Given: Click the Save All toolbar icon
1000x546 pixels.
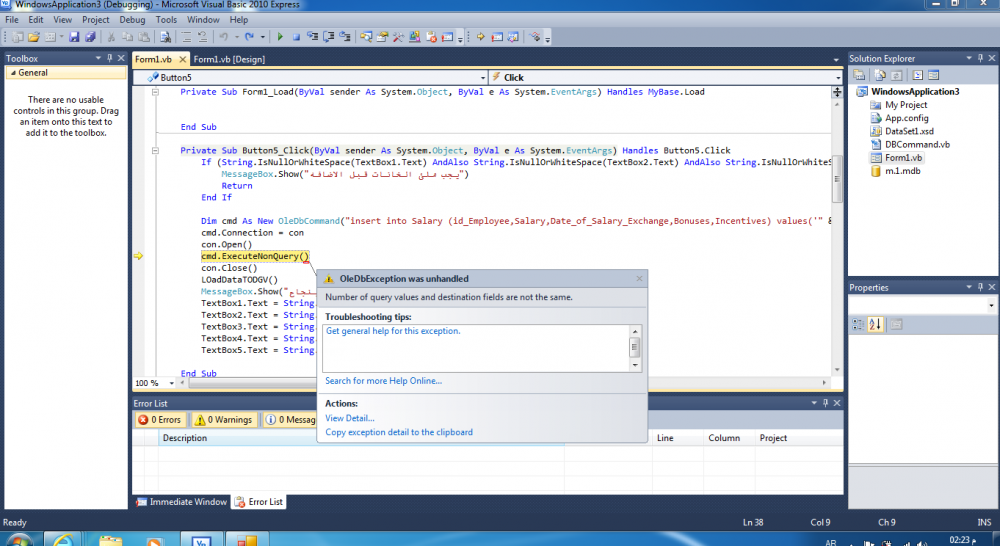Looking at the screenshot, I should click(91, 38).
